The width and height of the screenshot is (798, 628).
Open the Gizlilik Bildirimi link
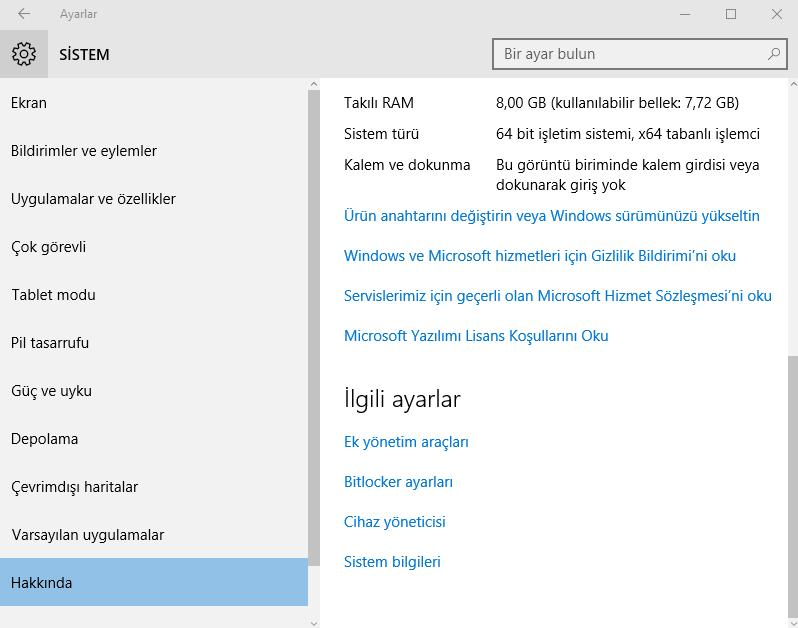[539, 256]
